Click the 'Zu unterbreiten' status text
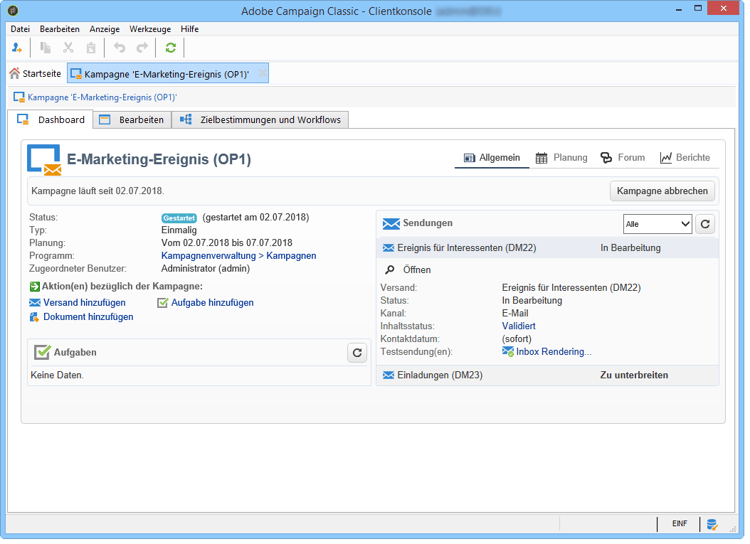 [x=634, y=376]
